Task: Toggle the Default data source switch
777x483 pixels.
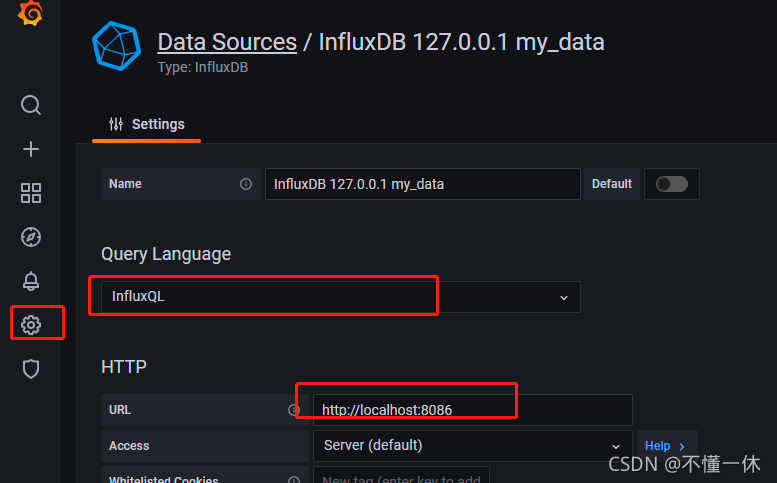Action: (x=671, y=184)
